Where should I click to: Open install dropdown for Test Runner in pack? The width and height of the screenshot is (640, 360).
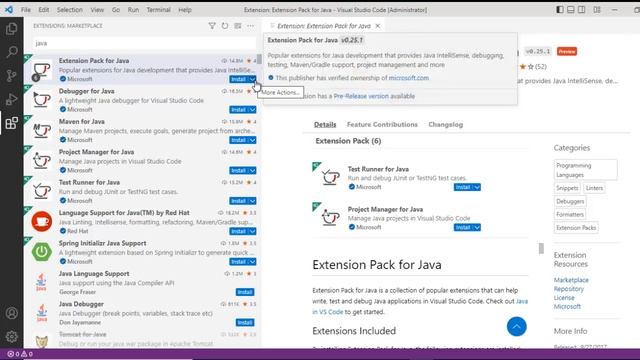477,187
